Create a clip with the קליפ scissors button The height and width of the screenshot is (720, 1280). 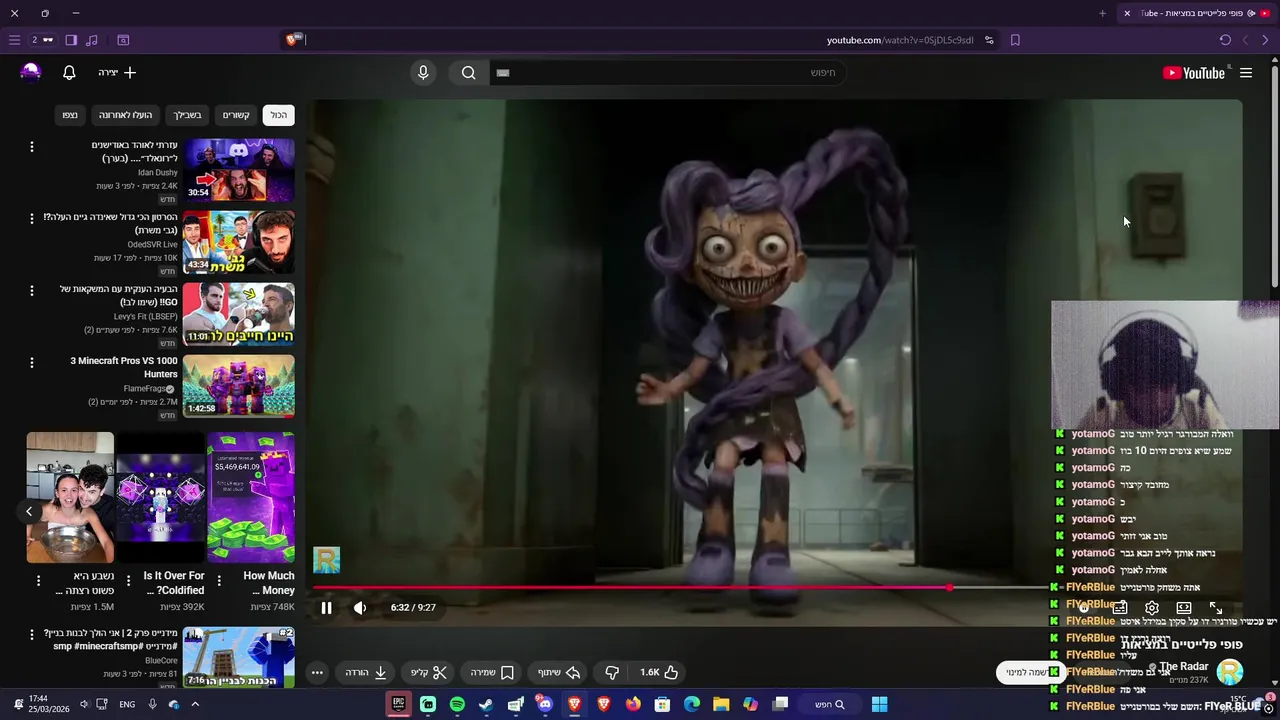pos(429,672)
